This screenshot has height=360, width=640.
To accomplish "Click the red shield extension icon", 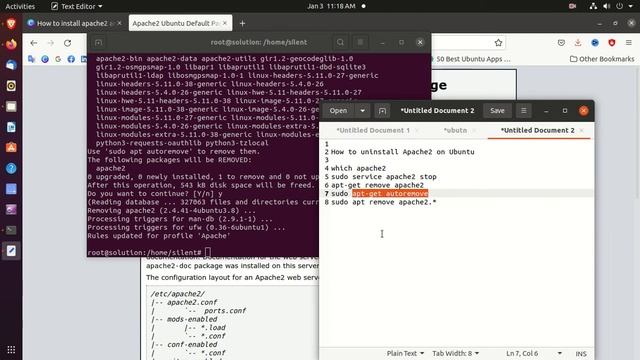I will [611, 42].
